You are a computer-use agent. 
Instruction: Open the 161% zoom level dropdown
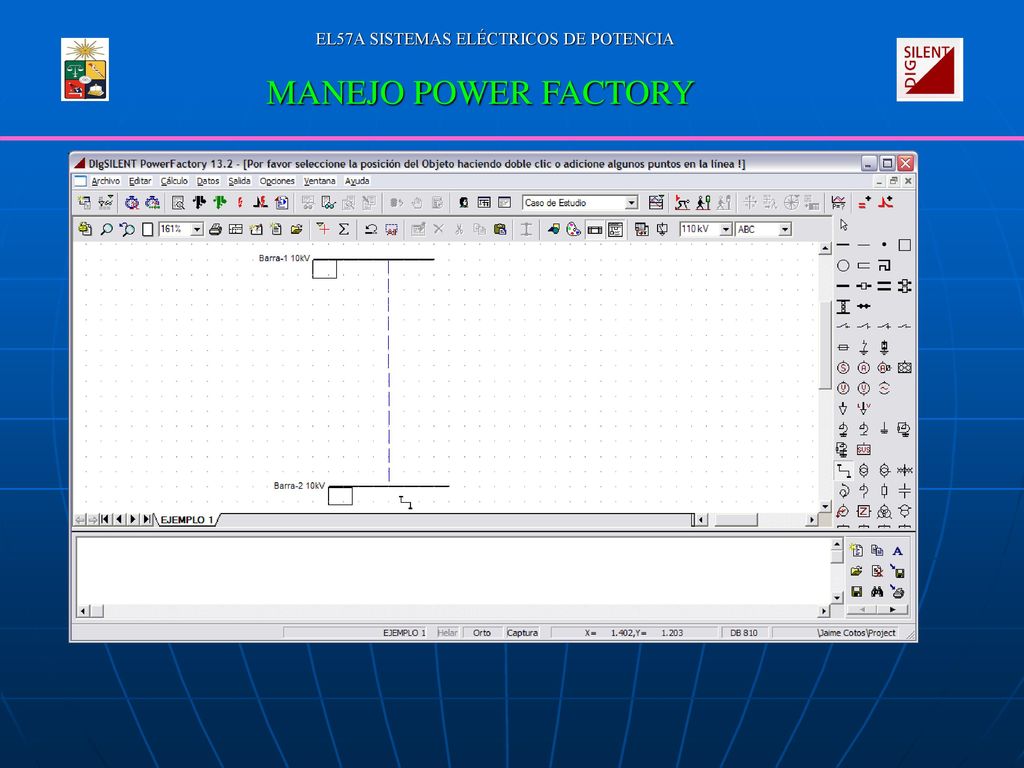(197, 229)
